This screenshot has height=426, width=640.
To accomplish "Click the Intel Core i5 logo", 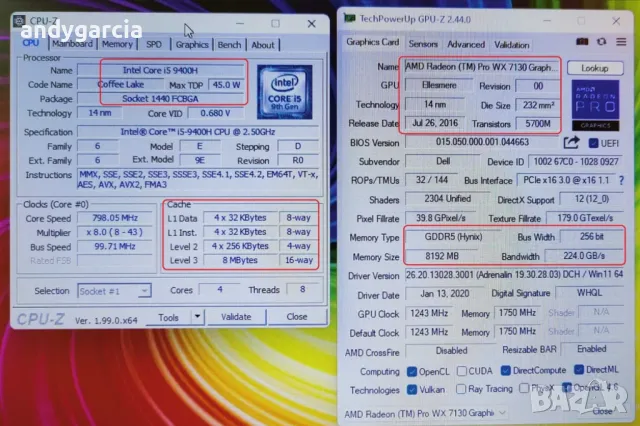I will (284, 92).
